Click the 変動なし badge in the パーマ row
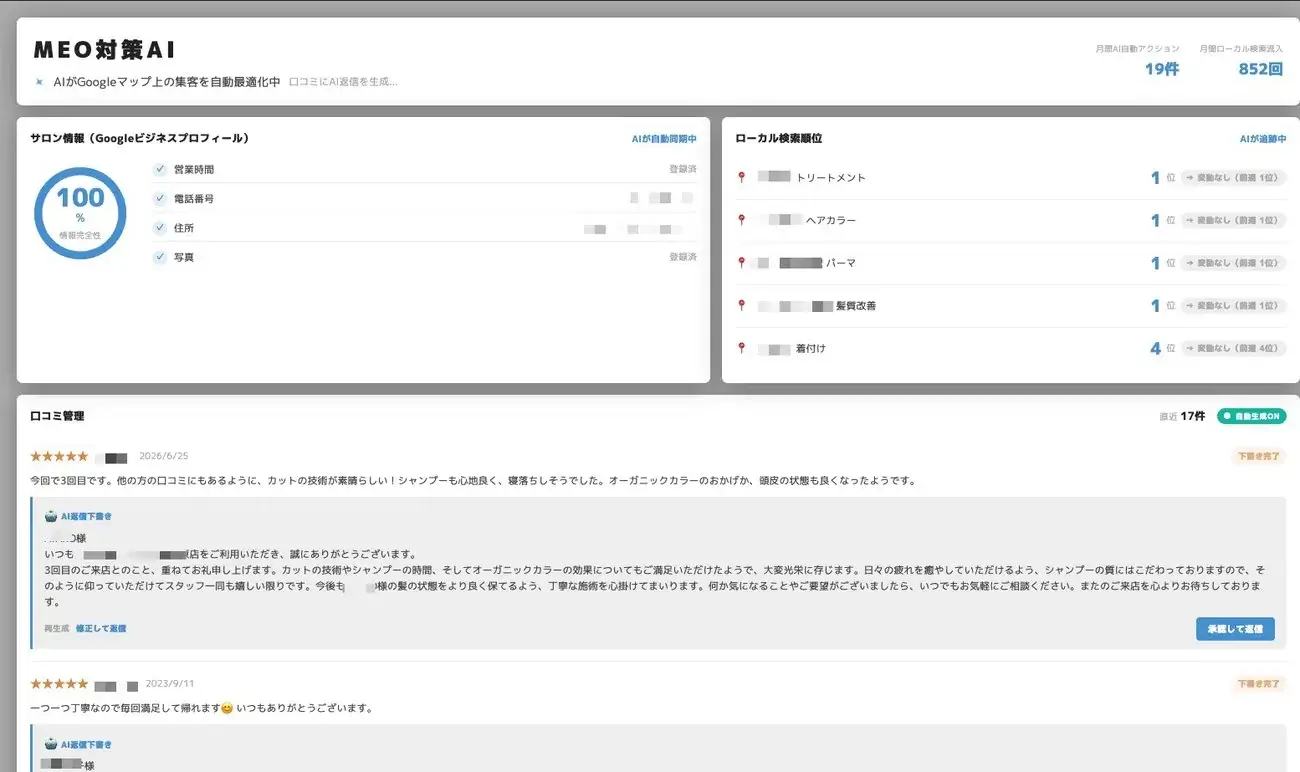Screen dimensions: 1300x772 1233,263
